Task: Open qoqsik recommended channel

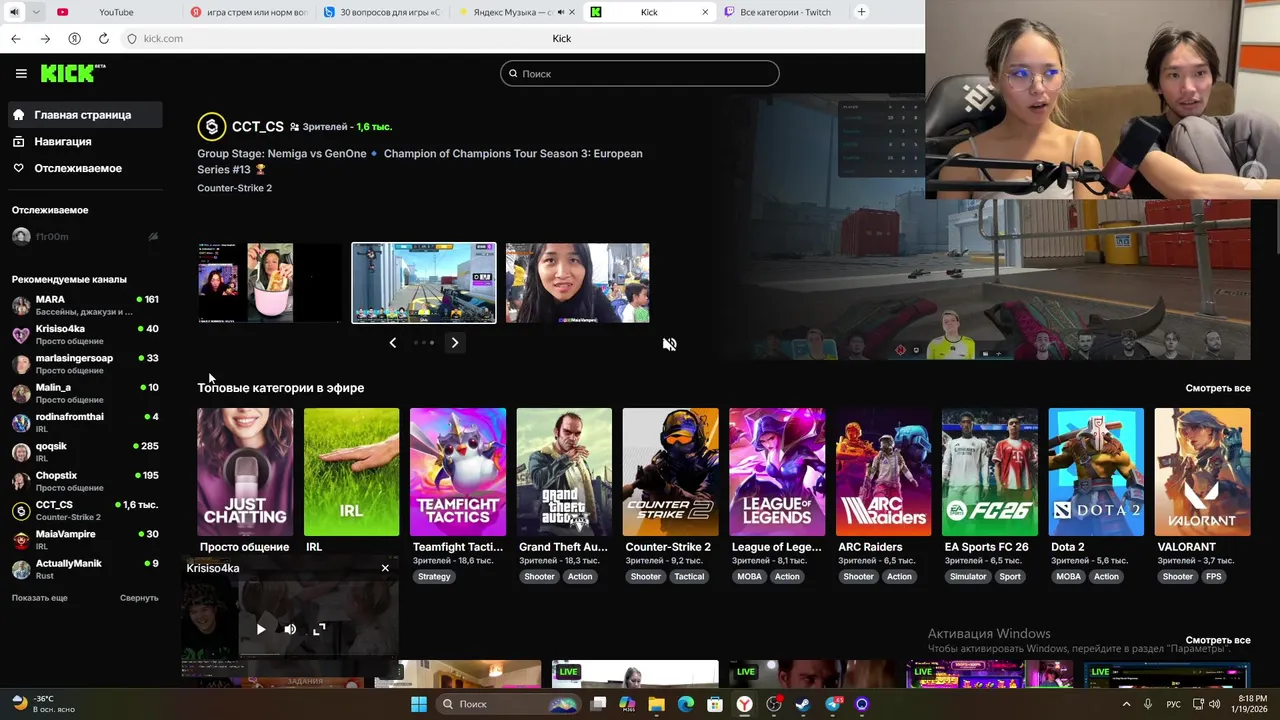Action: click(86, 452)
